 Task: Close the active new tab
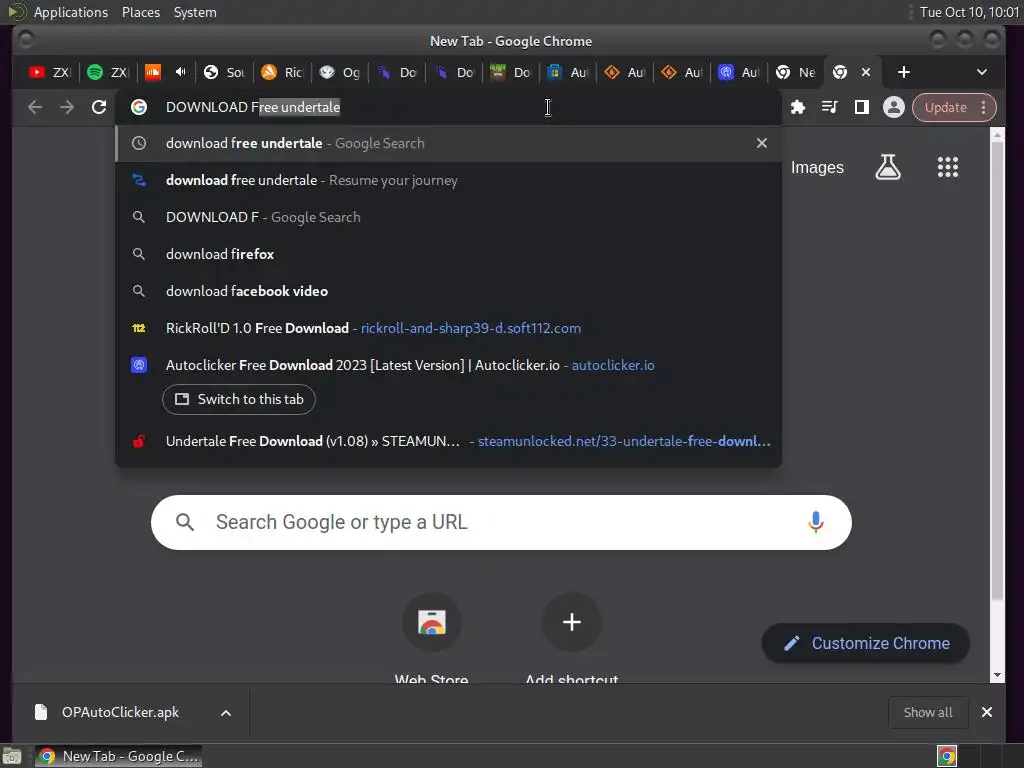point(866,72)
